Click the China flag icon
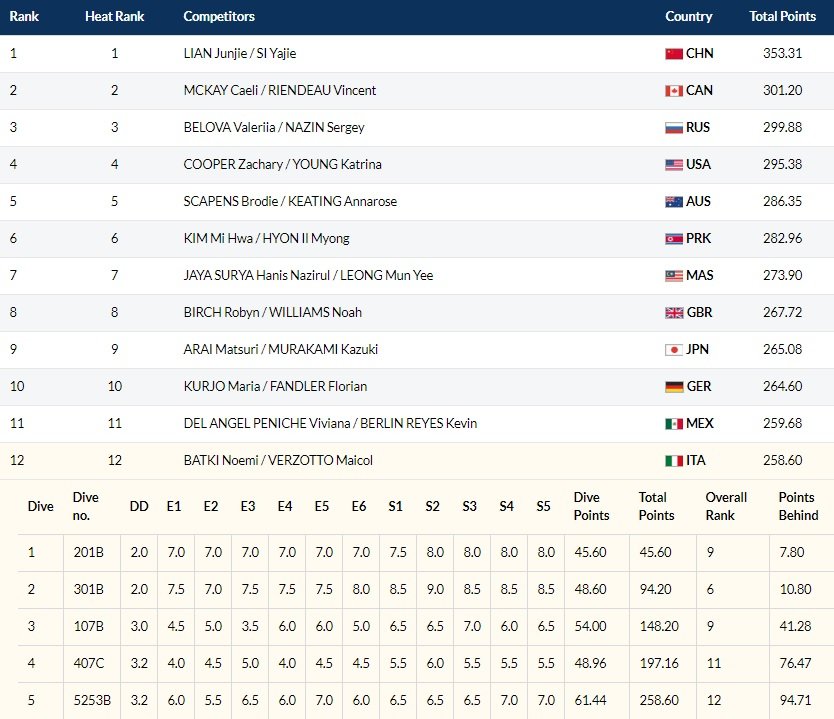Image resolution: width=834 pixels, height=719 pixels. coord(674,54)
